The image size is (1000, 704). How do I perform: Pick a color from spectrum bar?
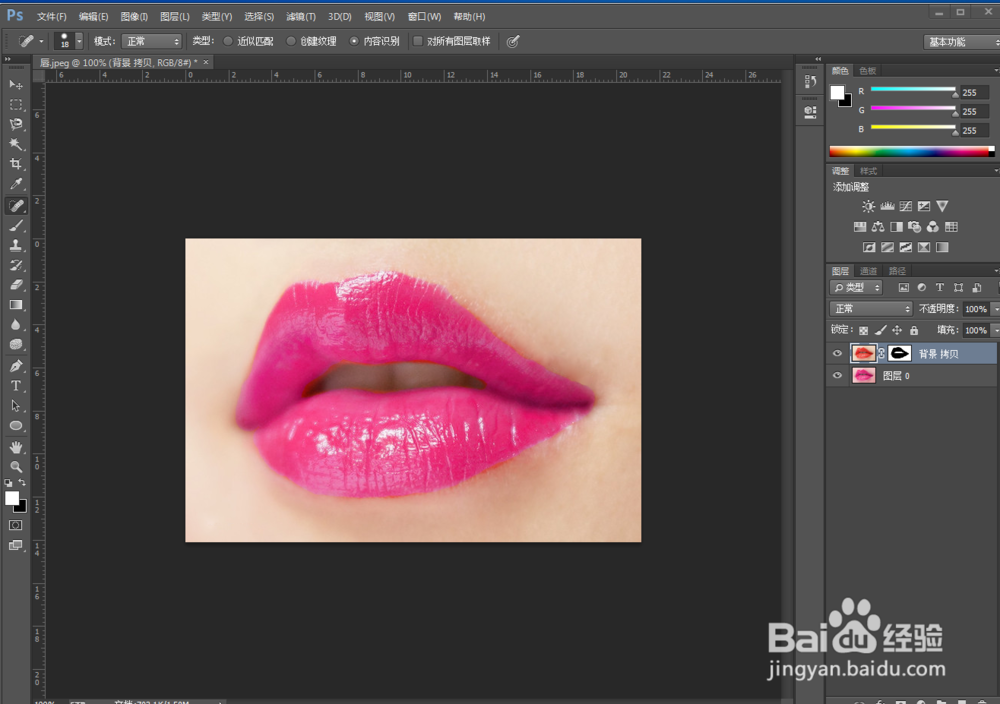[x=911, y=151]
